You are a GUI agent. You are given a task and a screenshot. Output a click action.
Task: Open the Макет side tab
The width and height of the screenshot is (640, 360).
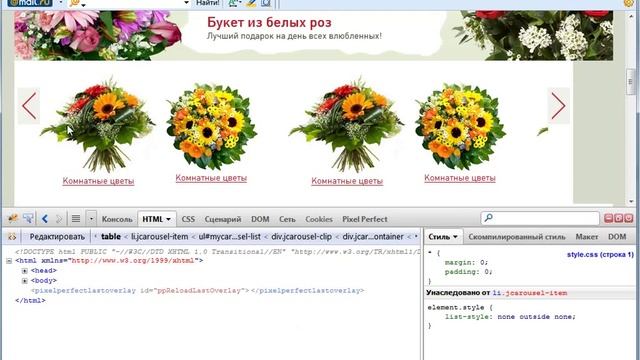[587, 237]
